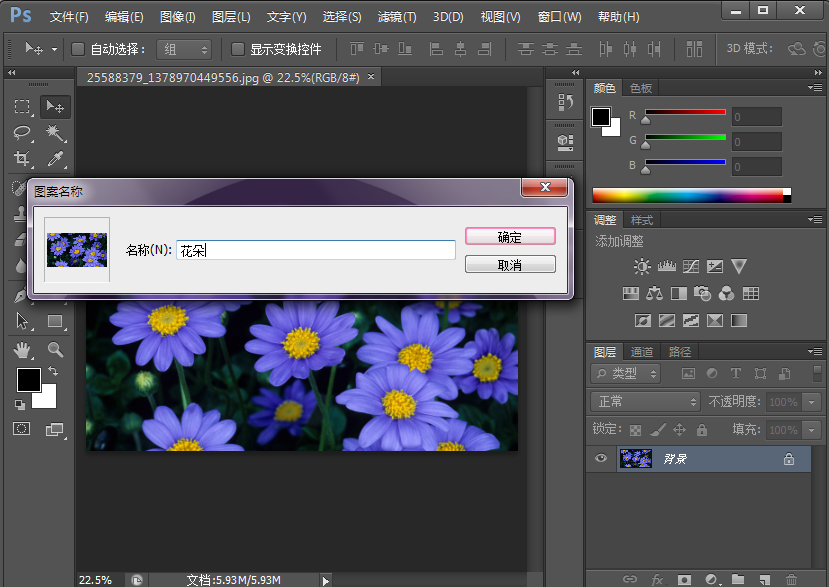This screenshot has height=587, width=829.
Task: Close the document tab 25588379_1378970449556.jpg
Action: [x=371, y=77]
